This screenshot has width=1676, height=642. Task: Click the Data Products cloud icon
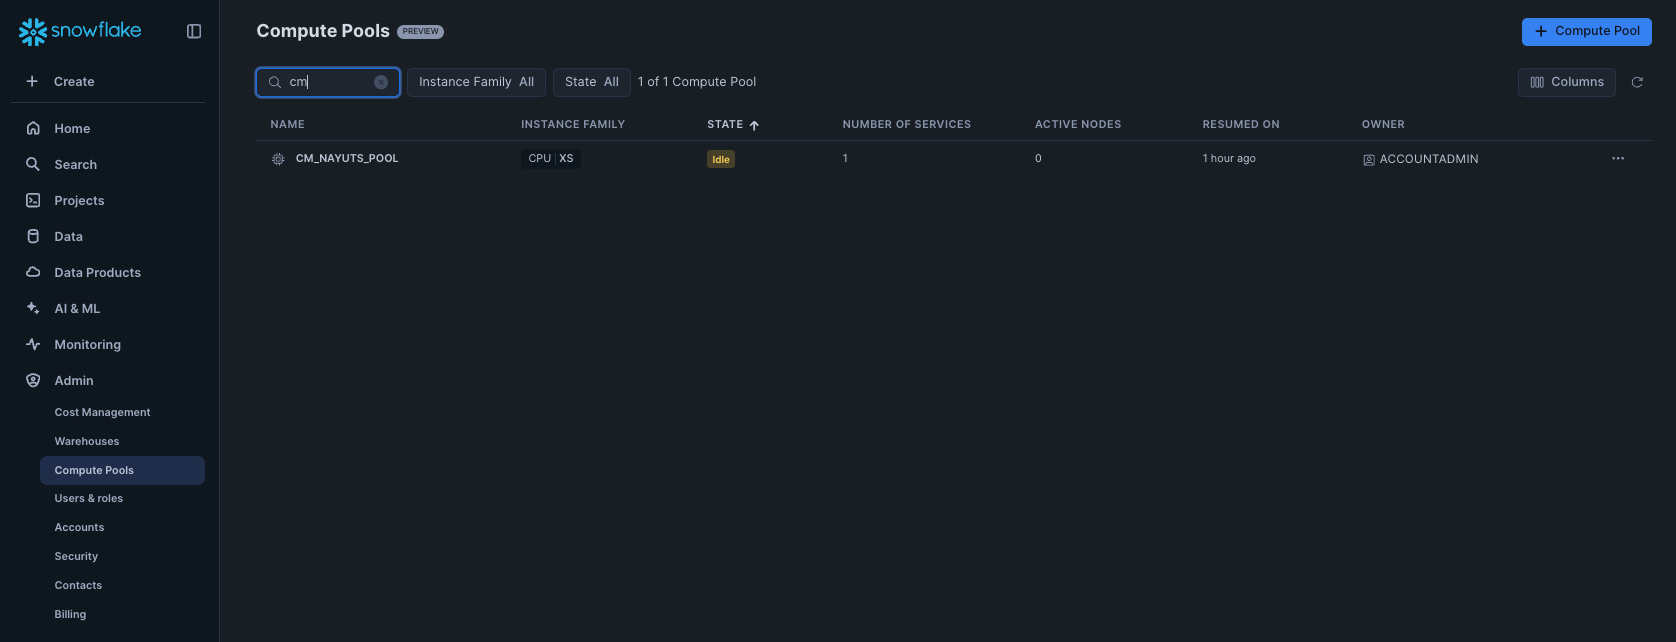click(x=33, y=272)
